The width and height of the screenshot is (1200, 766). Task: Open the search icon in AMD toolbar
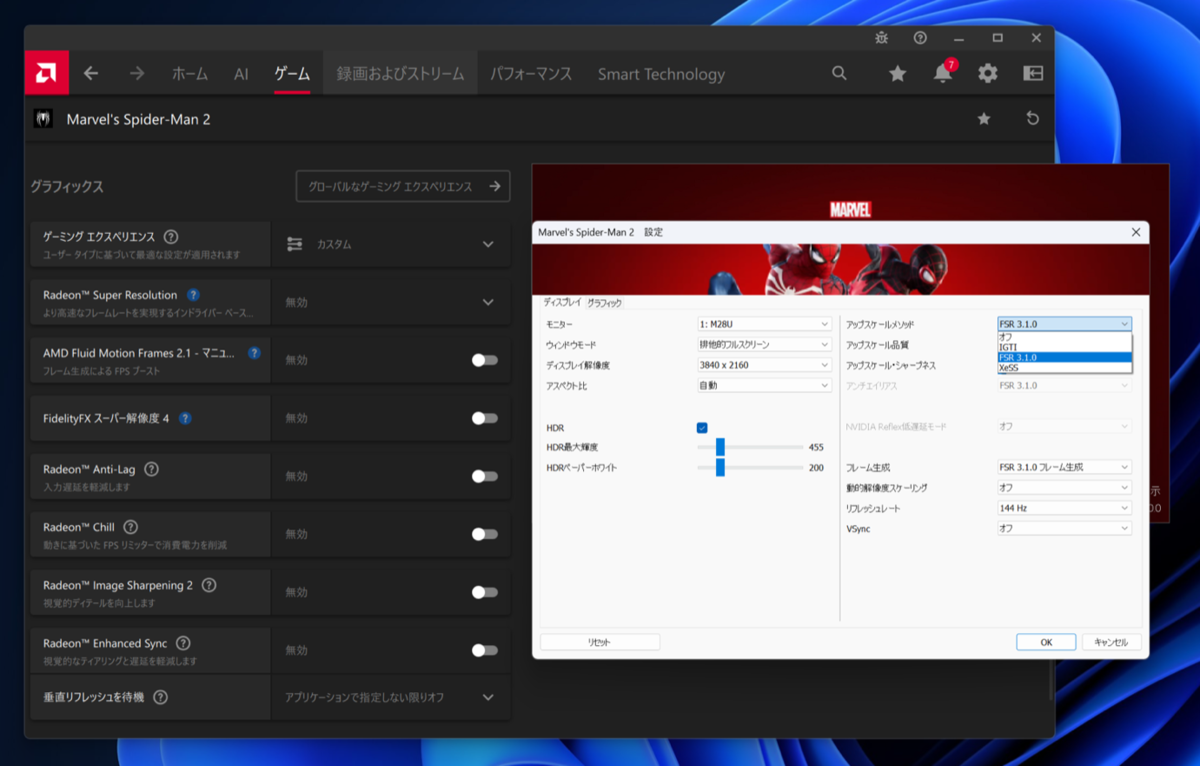tap(839, 73)
